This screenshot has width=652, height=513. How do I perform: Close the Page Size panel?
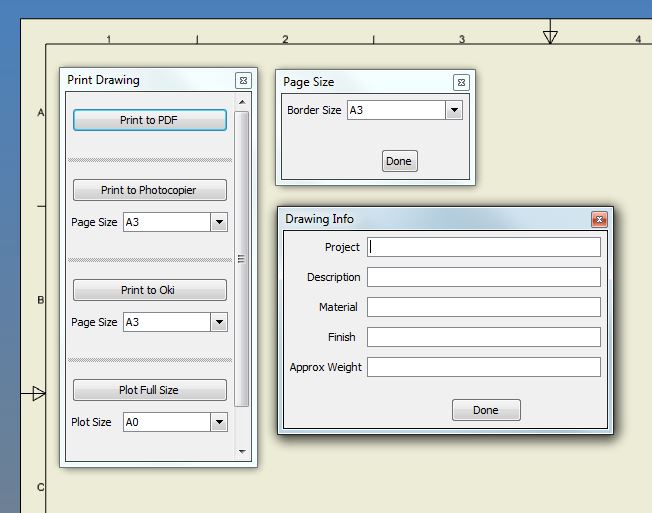462,82
